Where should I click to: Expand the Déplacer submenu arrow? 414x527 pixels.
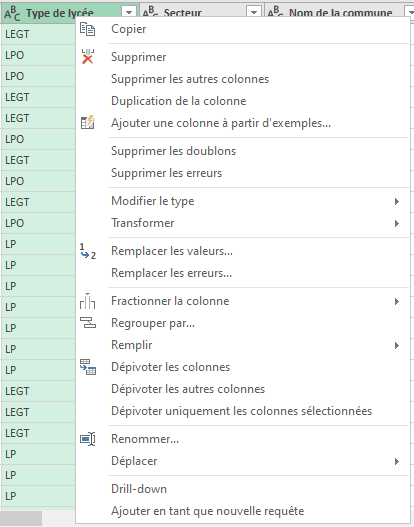coord(397,461)
